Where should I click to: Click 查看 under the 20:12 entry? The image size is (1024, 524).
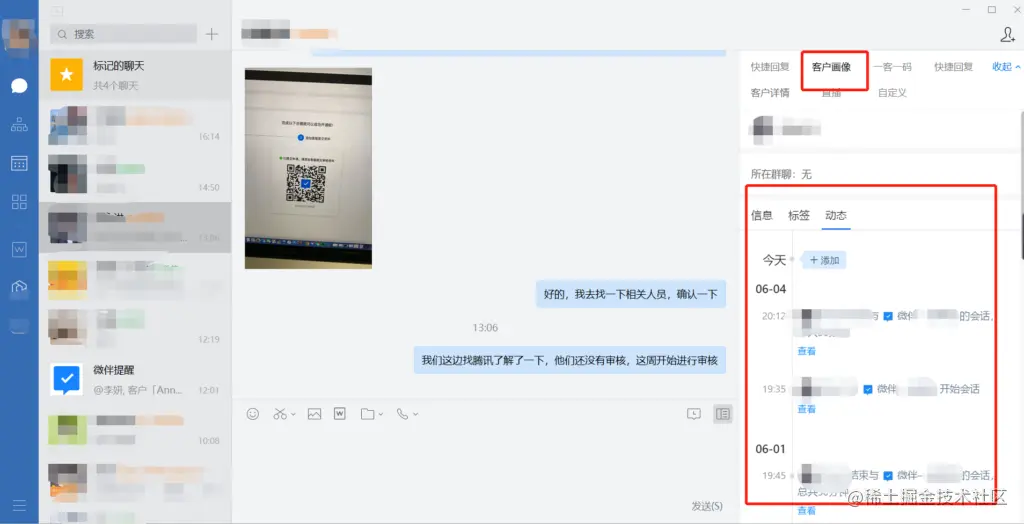click(x=807, y=352)
